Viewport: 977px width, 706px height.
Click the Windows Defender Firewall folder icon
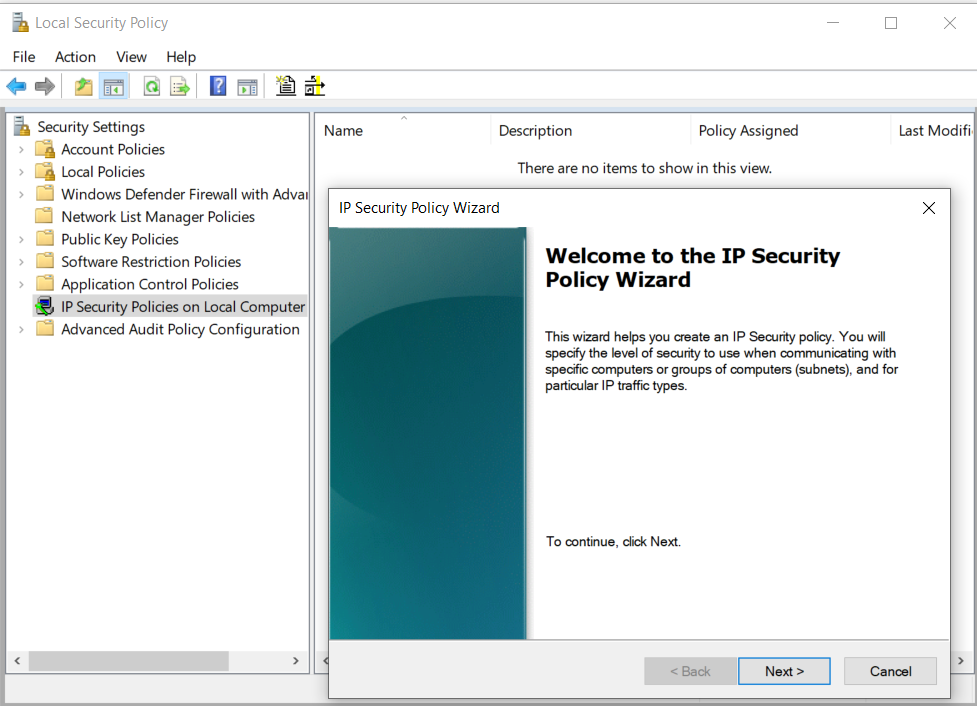point(45,194)
